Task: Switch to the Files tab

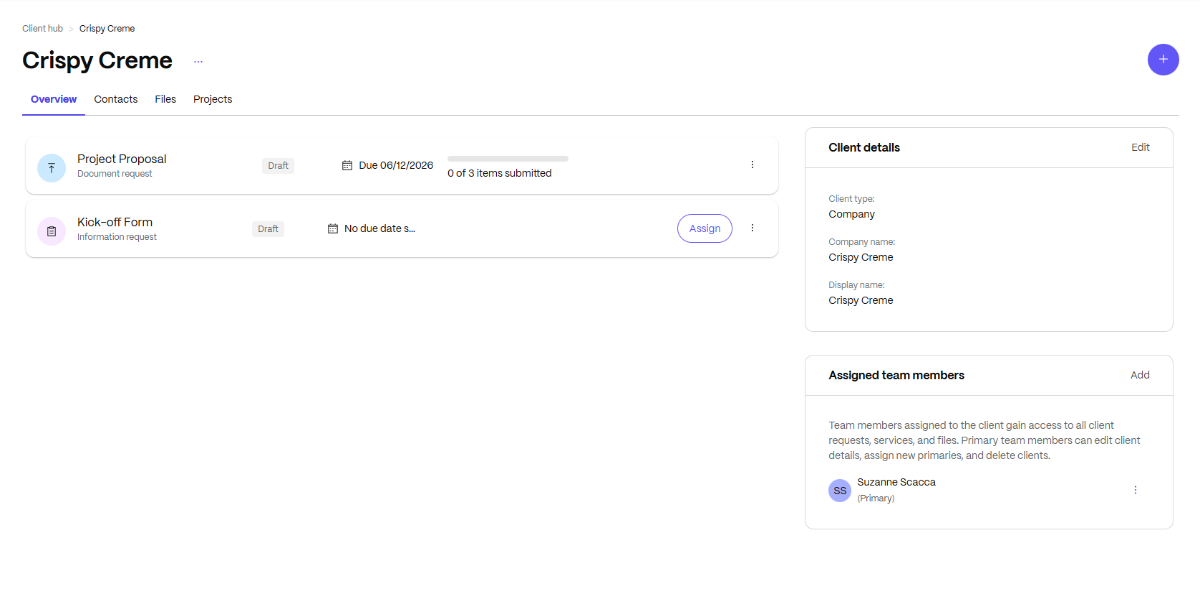Action: click(x=165, y=99)
